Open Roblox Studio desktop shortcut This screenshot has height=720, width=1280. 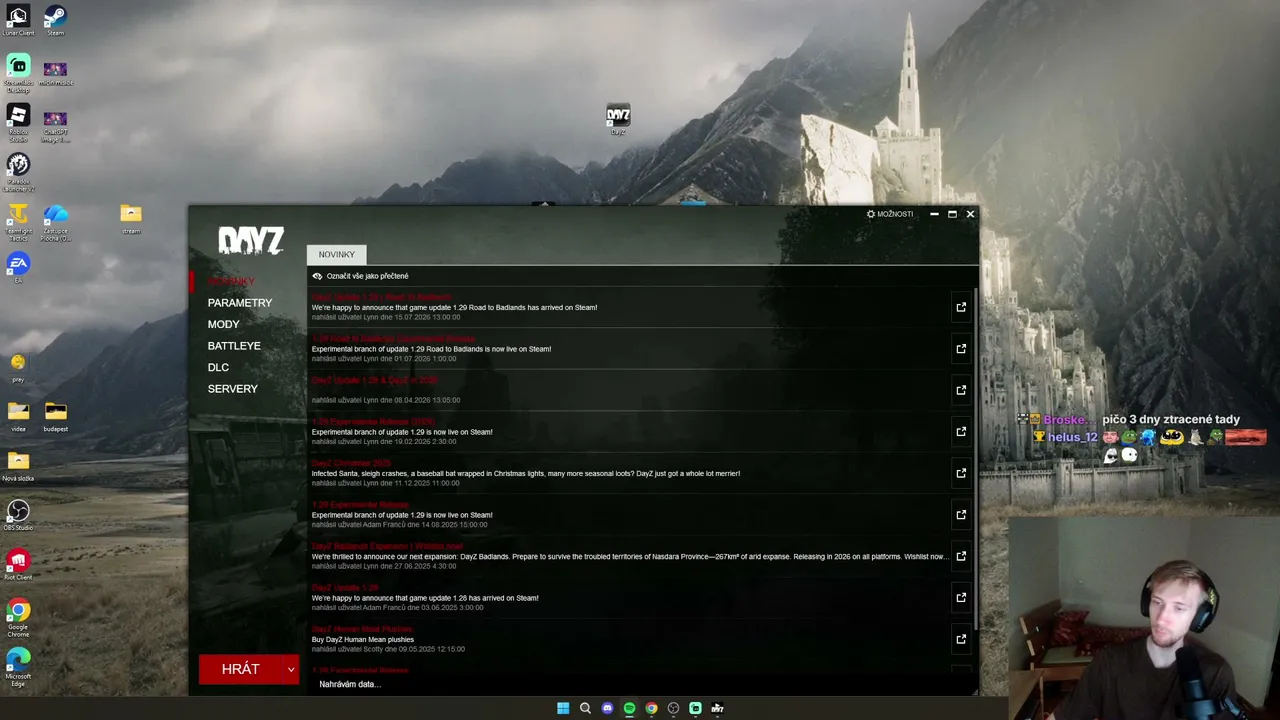pyautogui.click(x=18, y=122)
